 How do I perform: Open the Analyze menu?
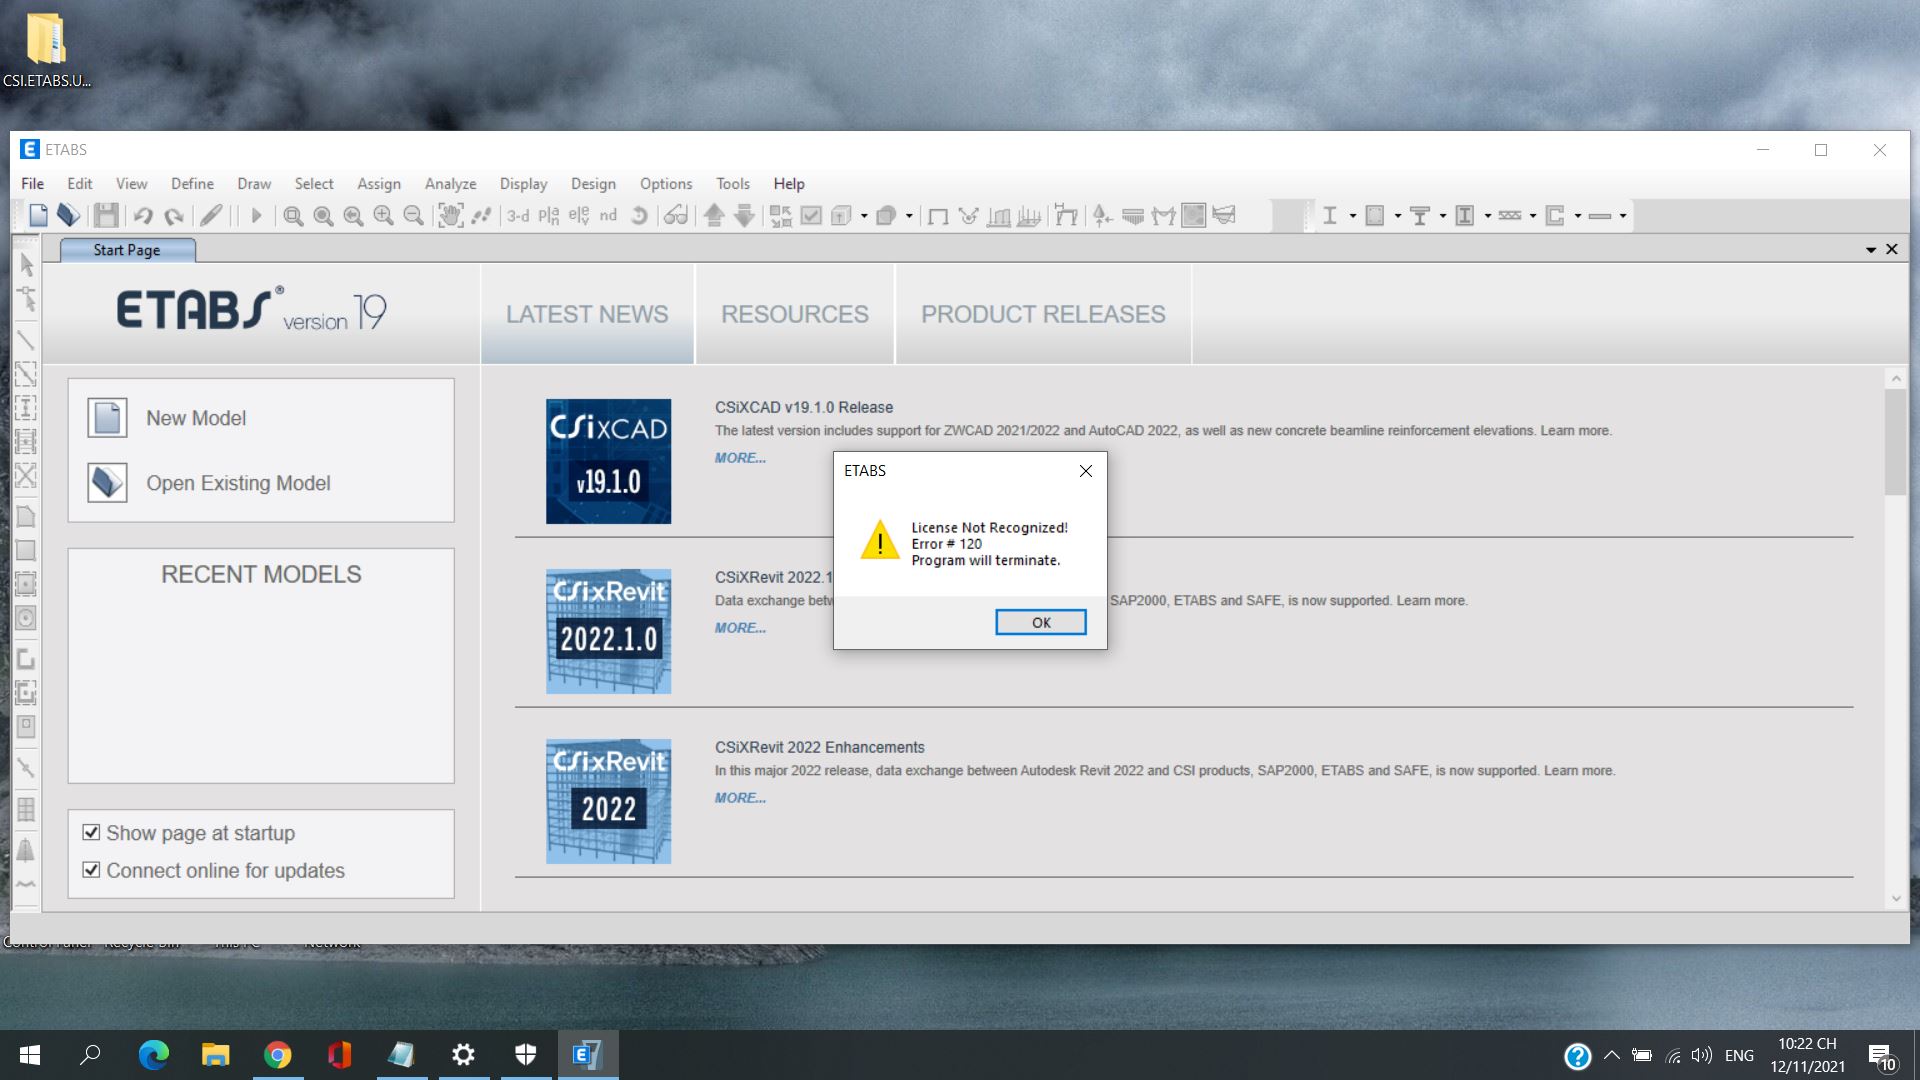pos(450,183)
